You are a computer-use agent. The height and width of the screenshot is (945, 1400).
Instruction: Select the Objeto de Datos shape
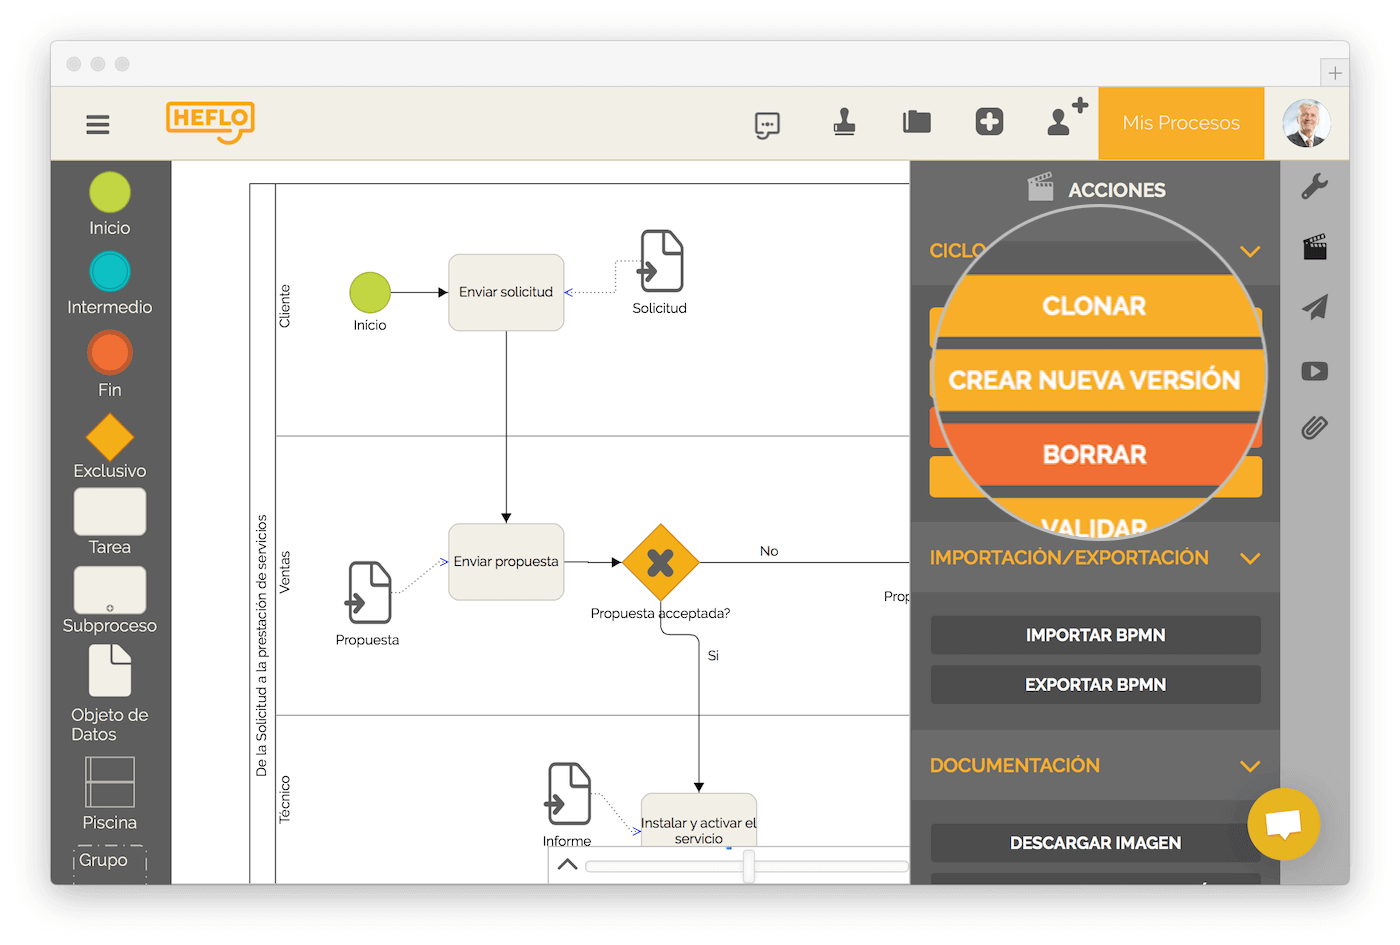click(x=110, y=670)
